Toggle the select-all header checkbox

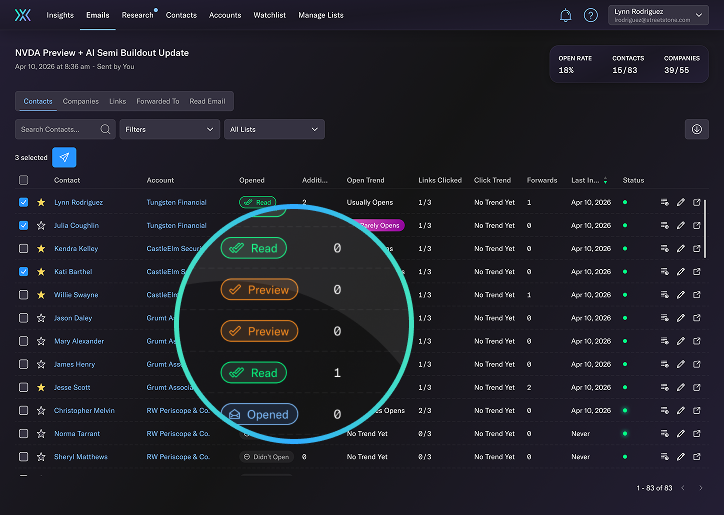coord(23,180)
